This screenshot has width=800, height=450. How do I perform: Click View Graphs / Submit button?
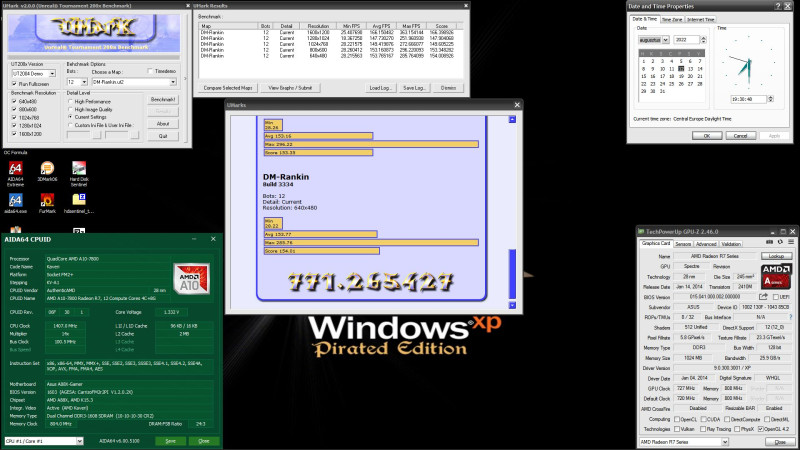290,88
